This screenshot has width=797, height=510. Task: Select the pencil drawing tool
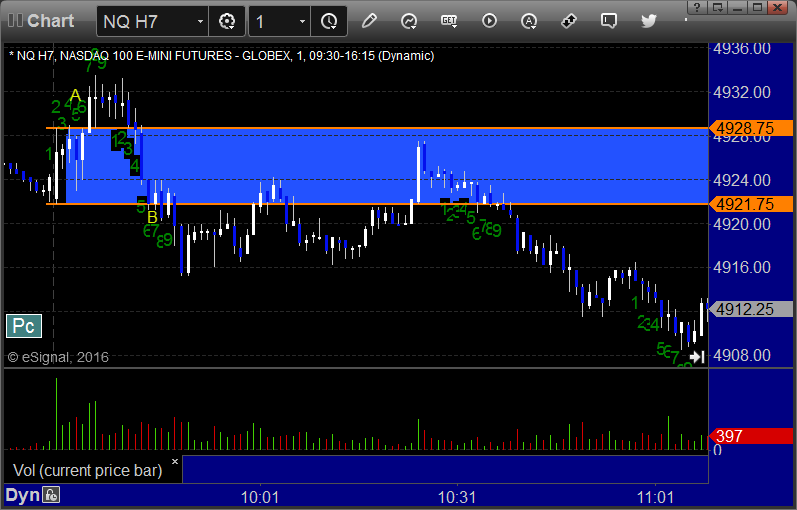369,21
